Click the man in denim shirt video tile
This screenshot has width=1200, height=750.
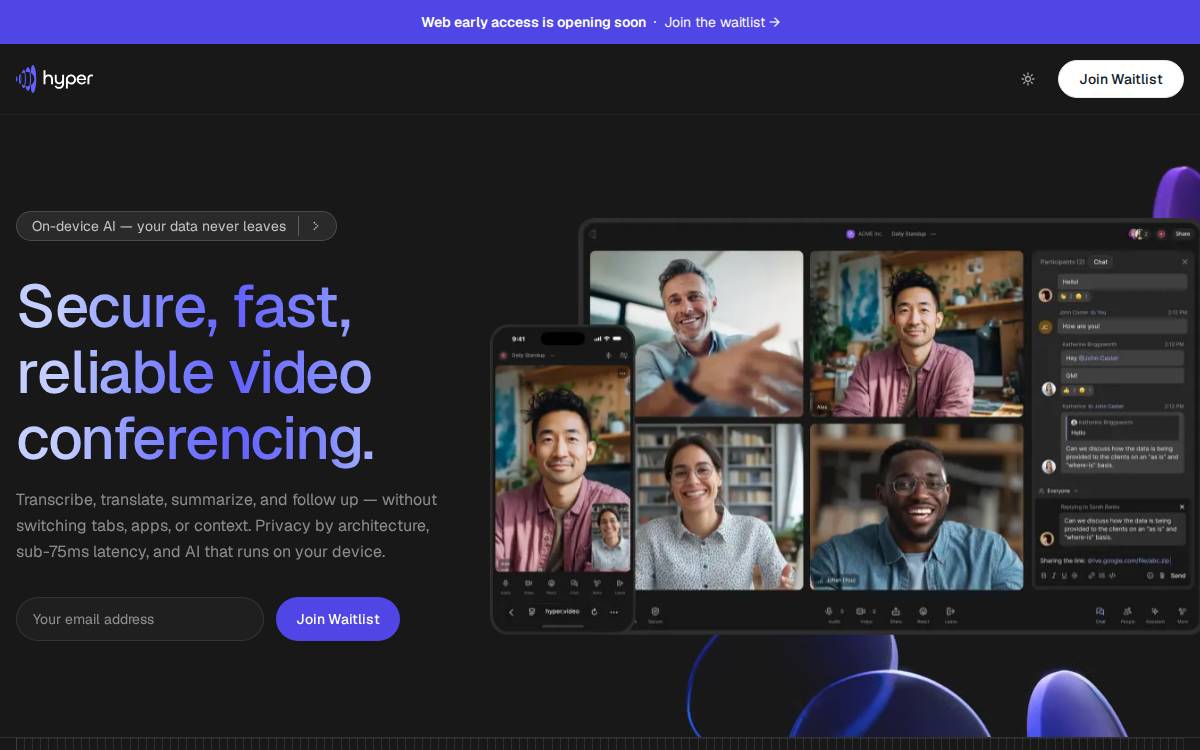point(917,506)
